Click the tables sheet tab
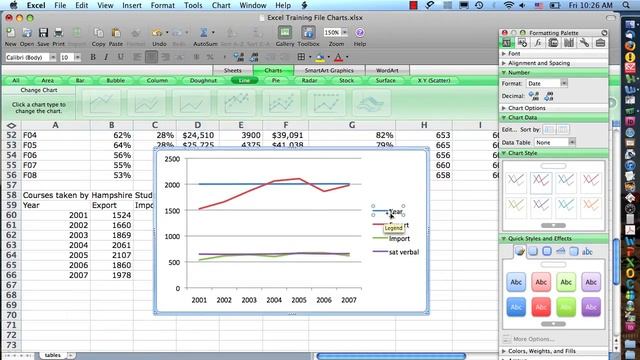640x360 pixels. [x=53, y=356]
